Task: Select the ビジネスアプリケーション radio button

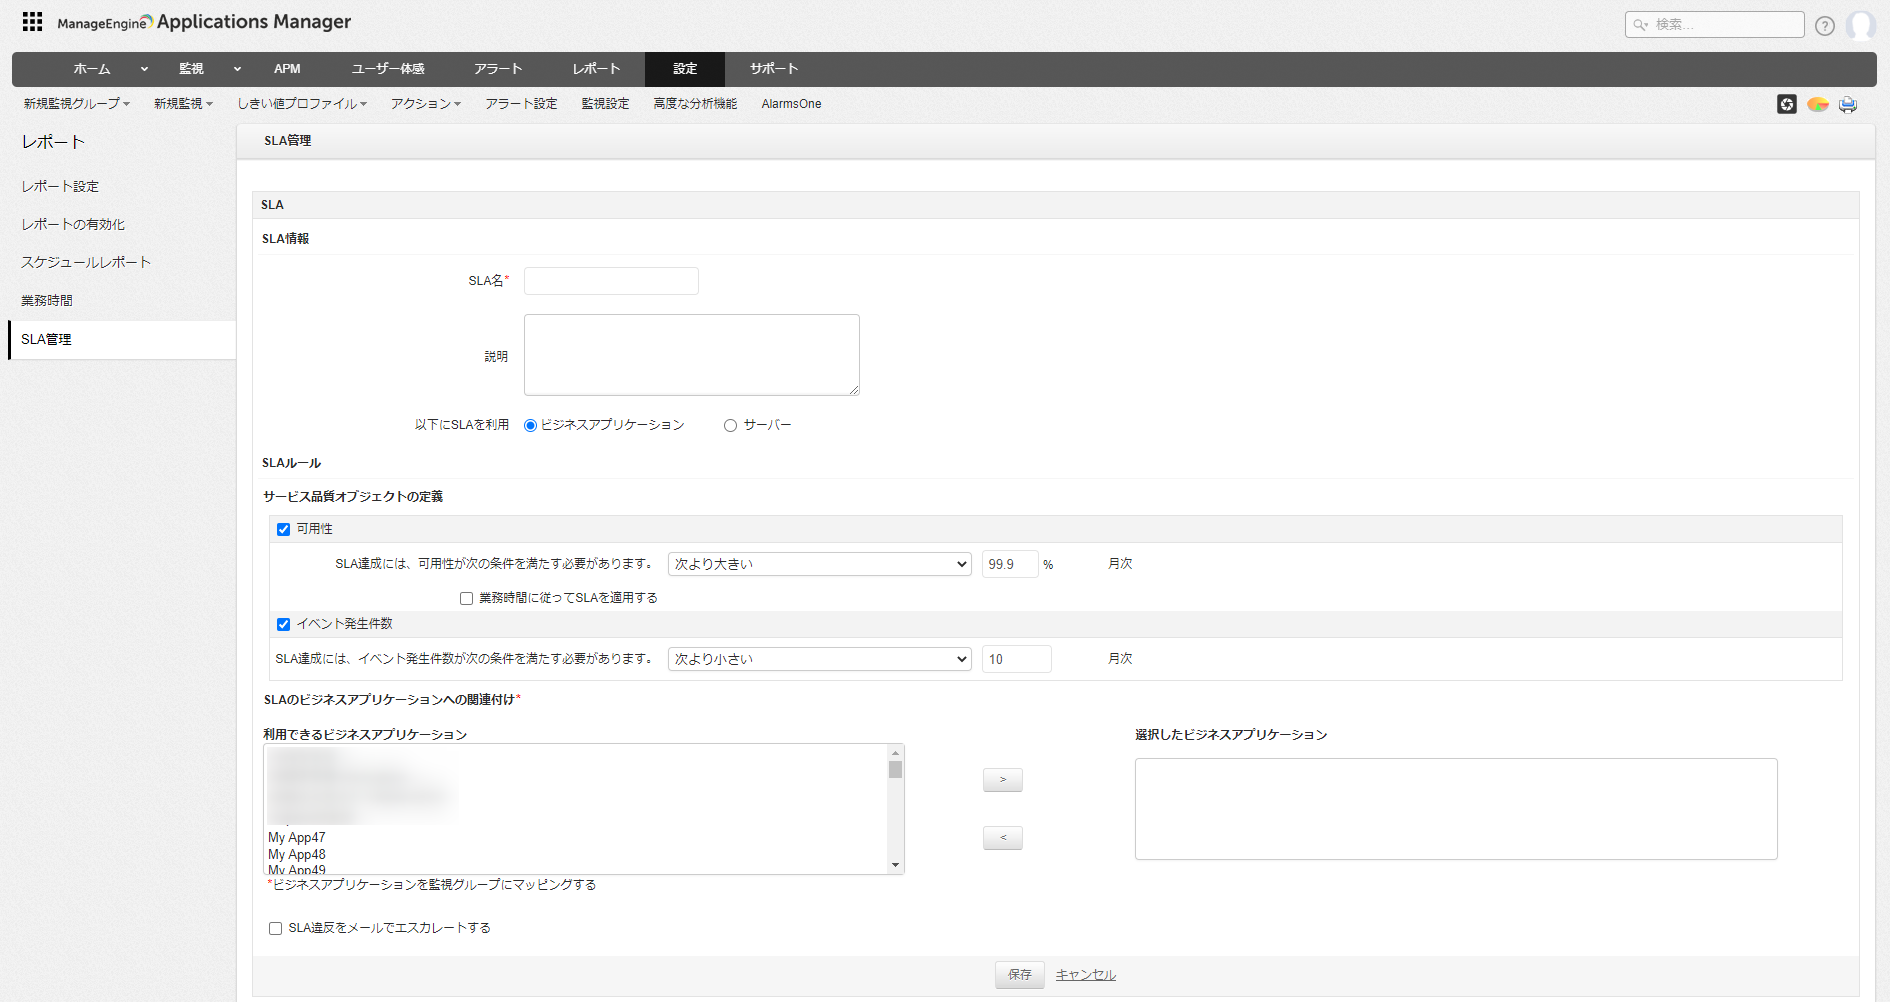Action: [x=530, y=425]
